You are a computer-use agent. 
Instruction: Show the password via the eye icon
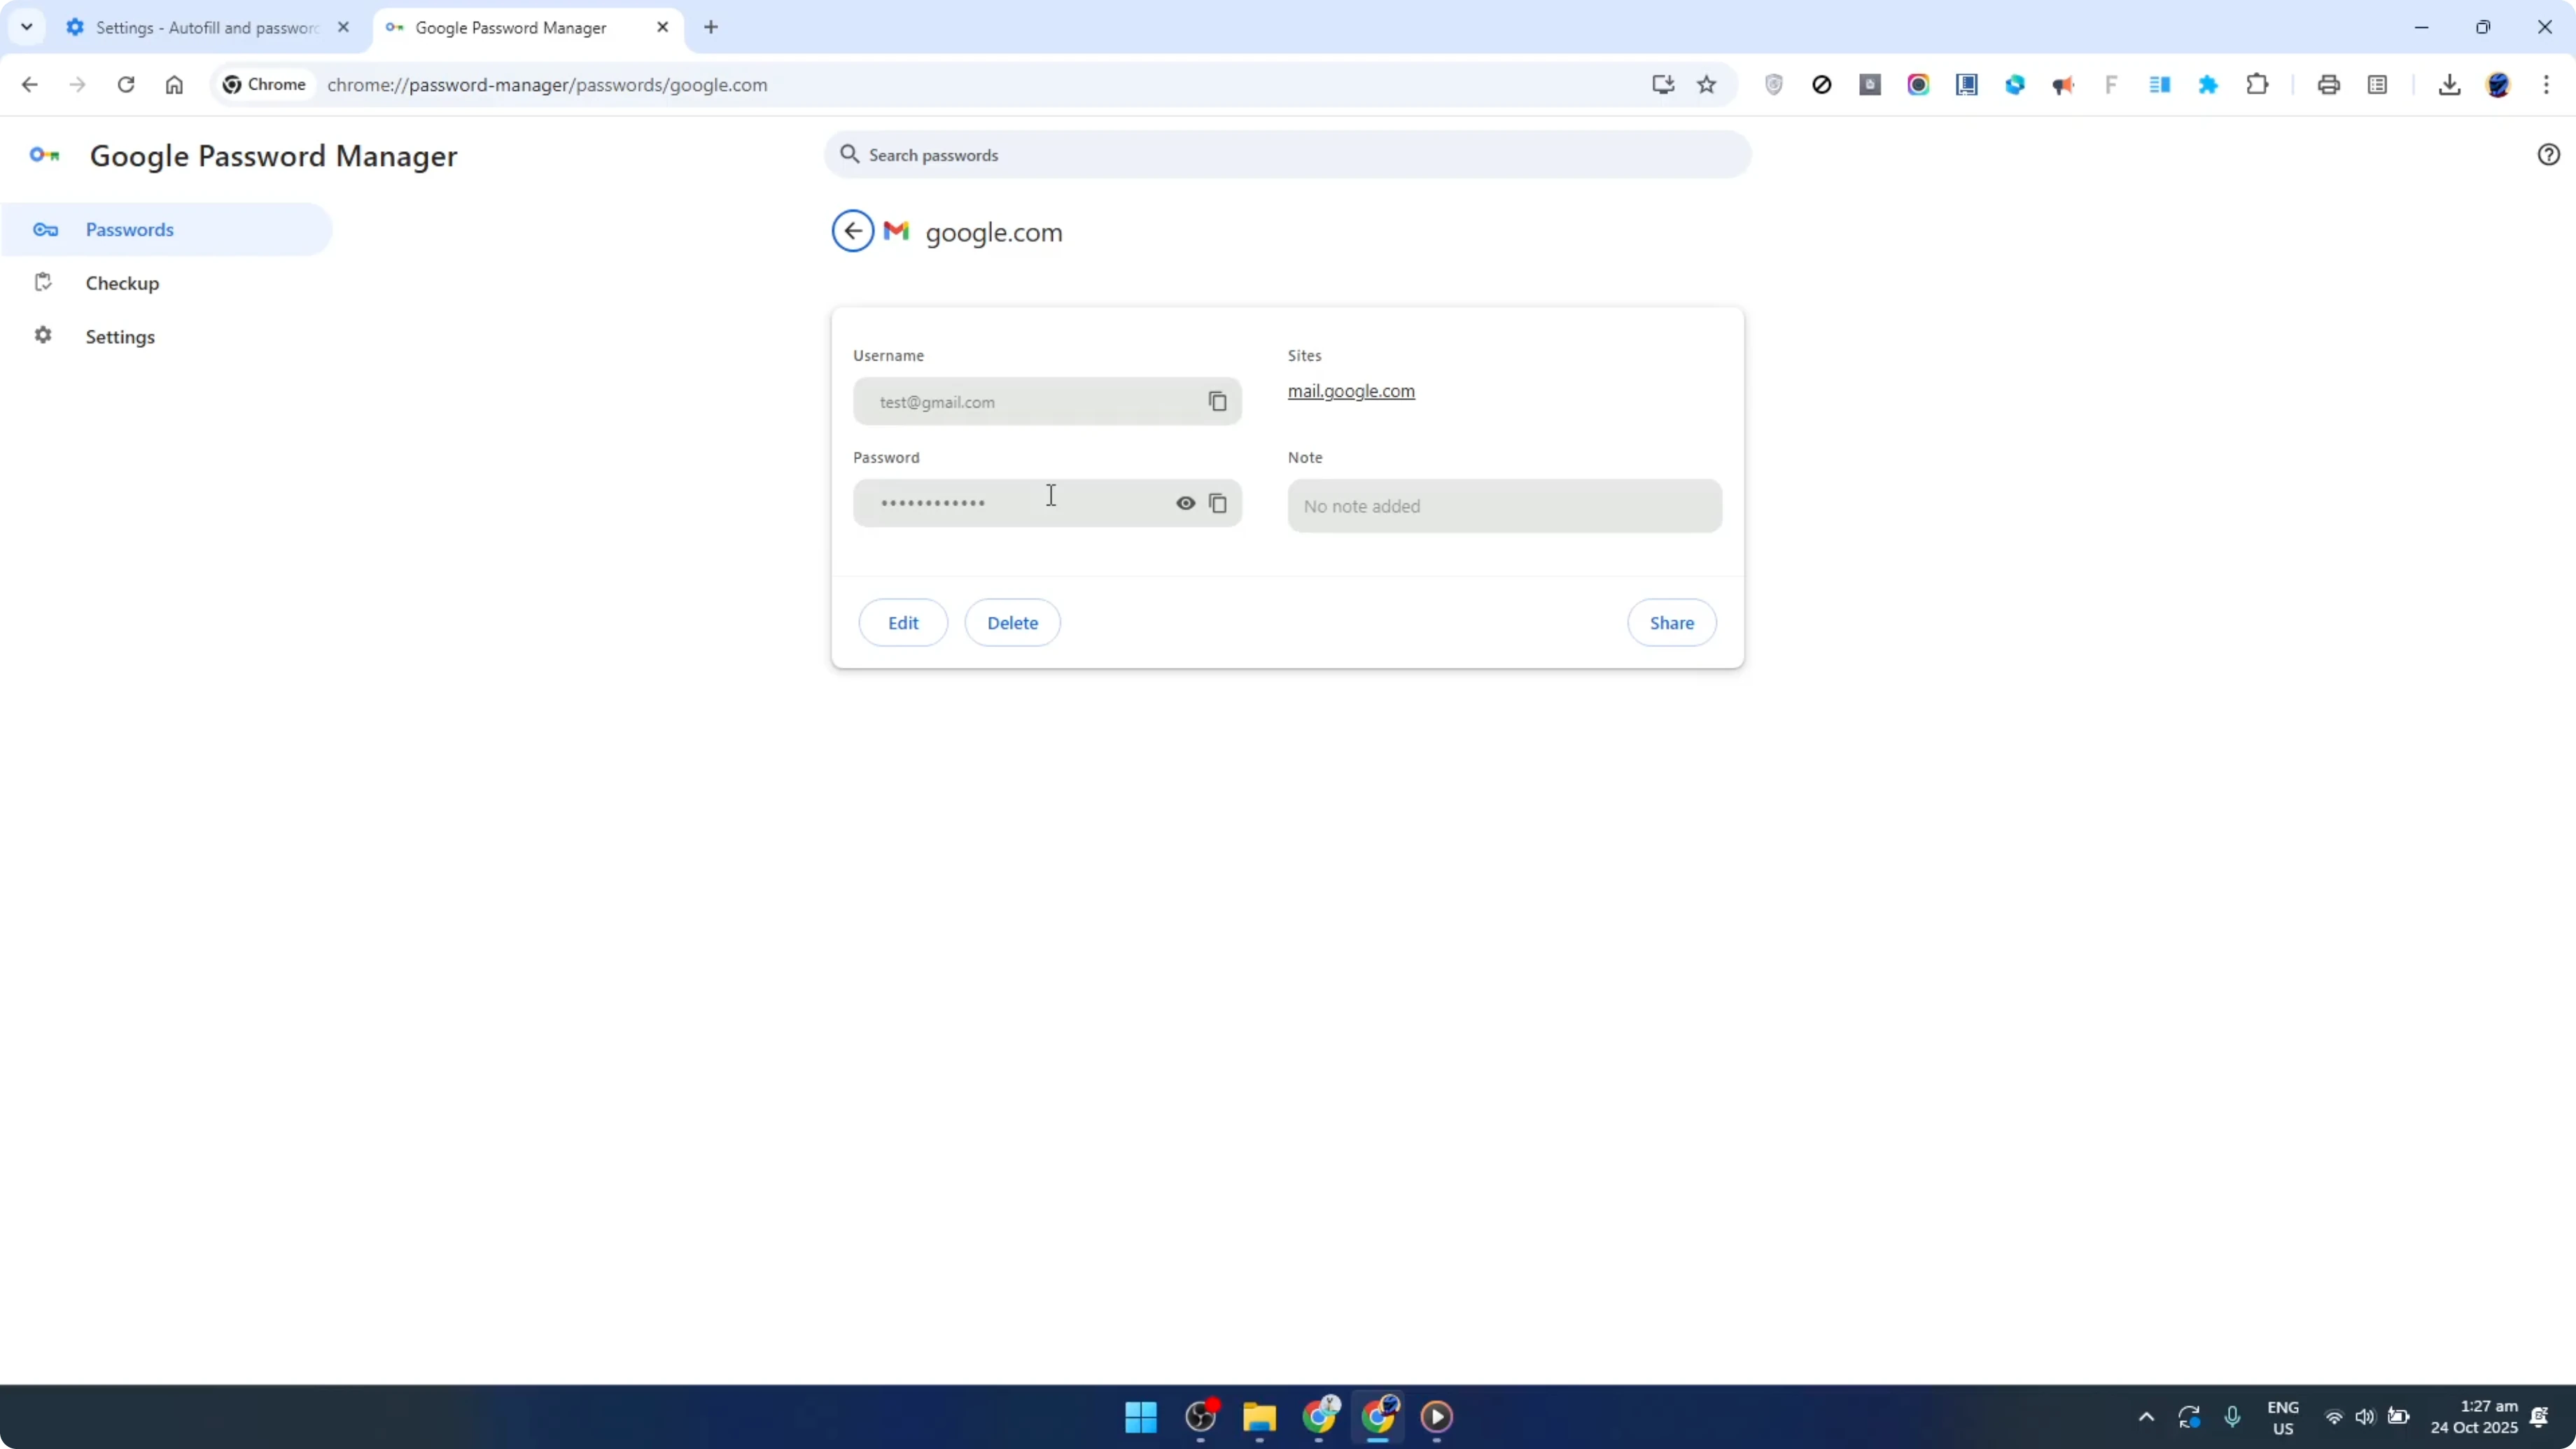click(1185, 503)
